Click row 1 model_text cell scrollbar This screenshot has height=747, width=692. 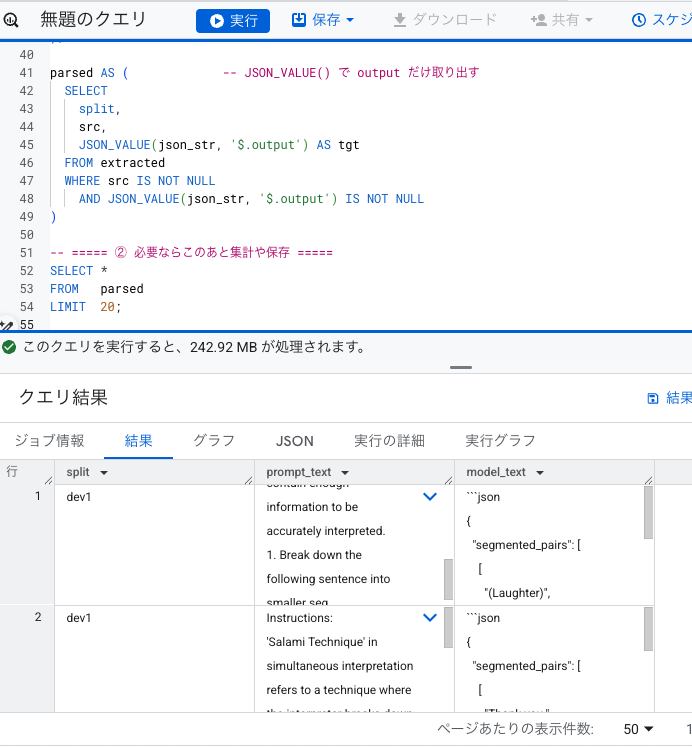648,512
